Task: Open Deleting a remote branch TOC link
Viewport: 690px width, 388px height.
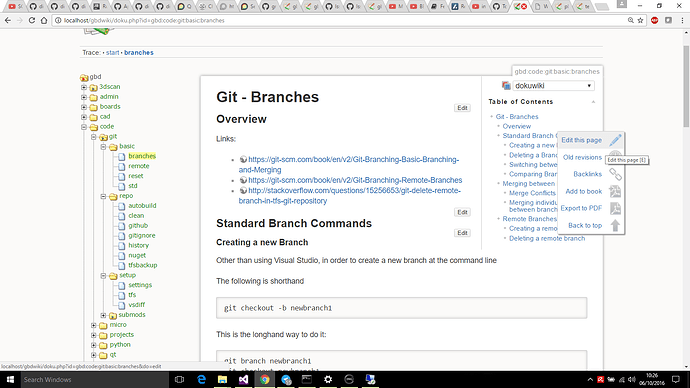Action: point(547,238)
